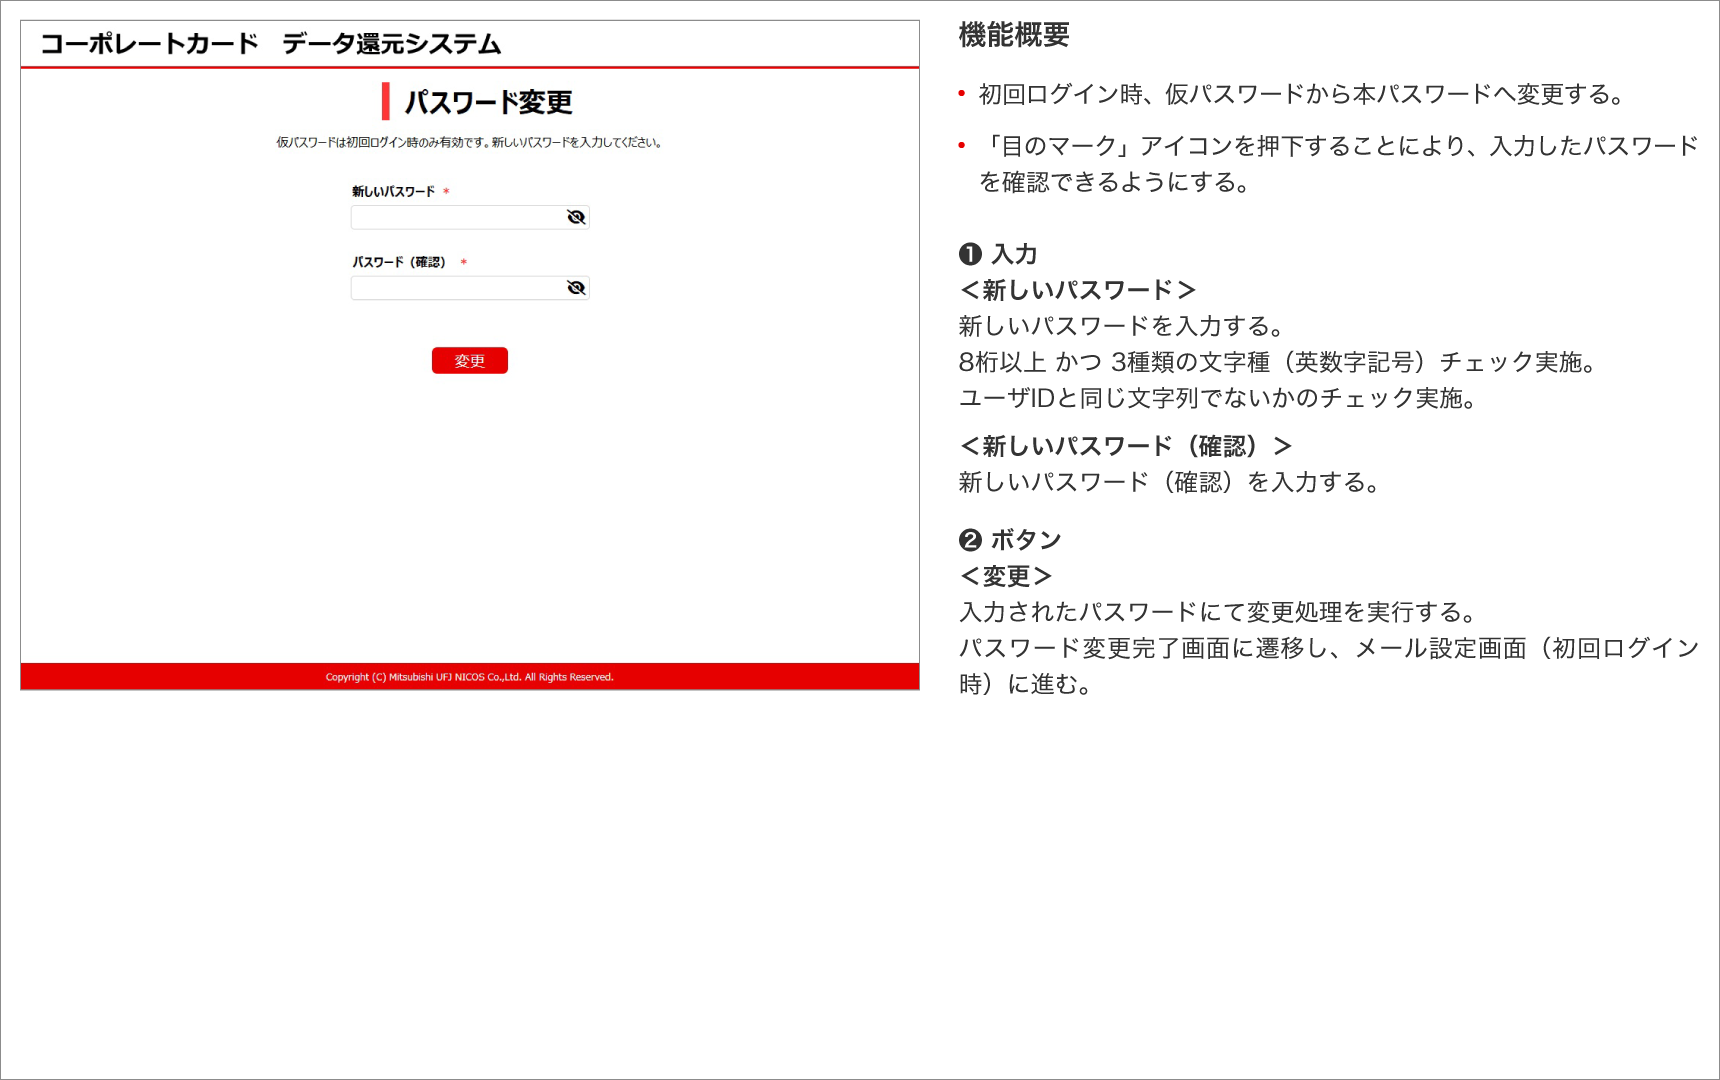Show the new password using the eye icon
The image size is (1720, 1080).
[x=576, y=217]
